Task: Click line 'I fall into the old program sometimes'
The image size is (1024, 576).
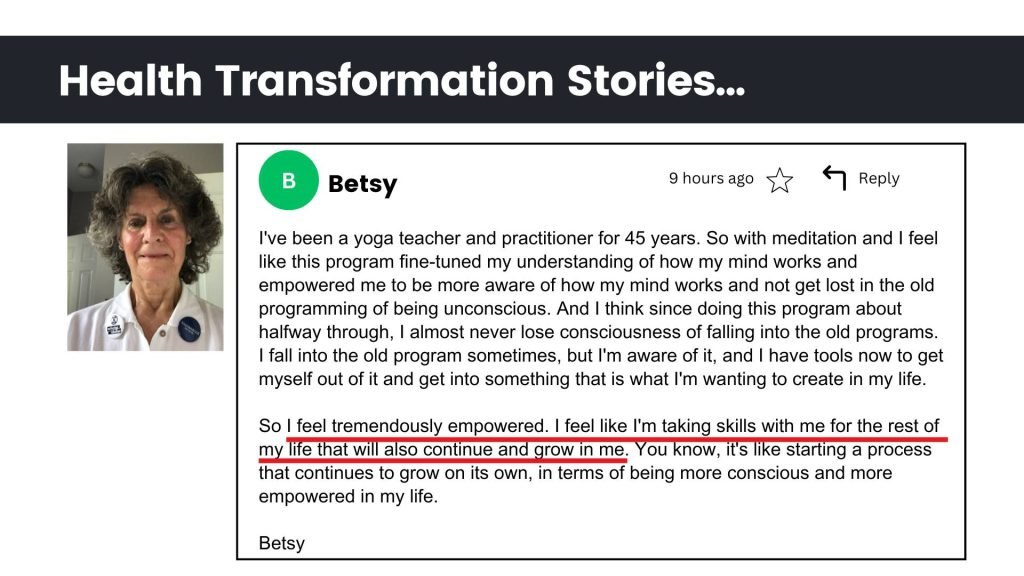Action: coord(601,355)
